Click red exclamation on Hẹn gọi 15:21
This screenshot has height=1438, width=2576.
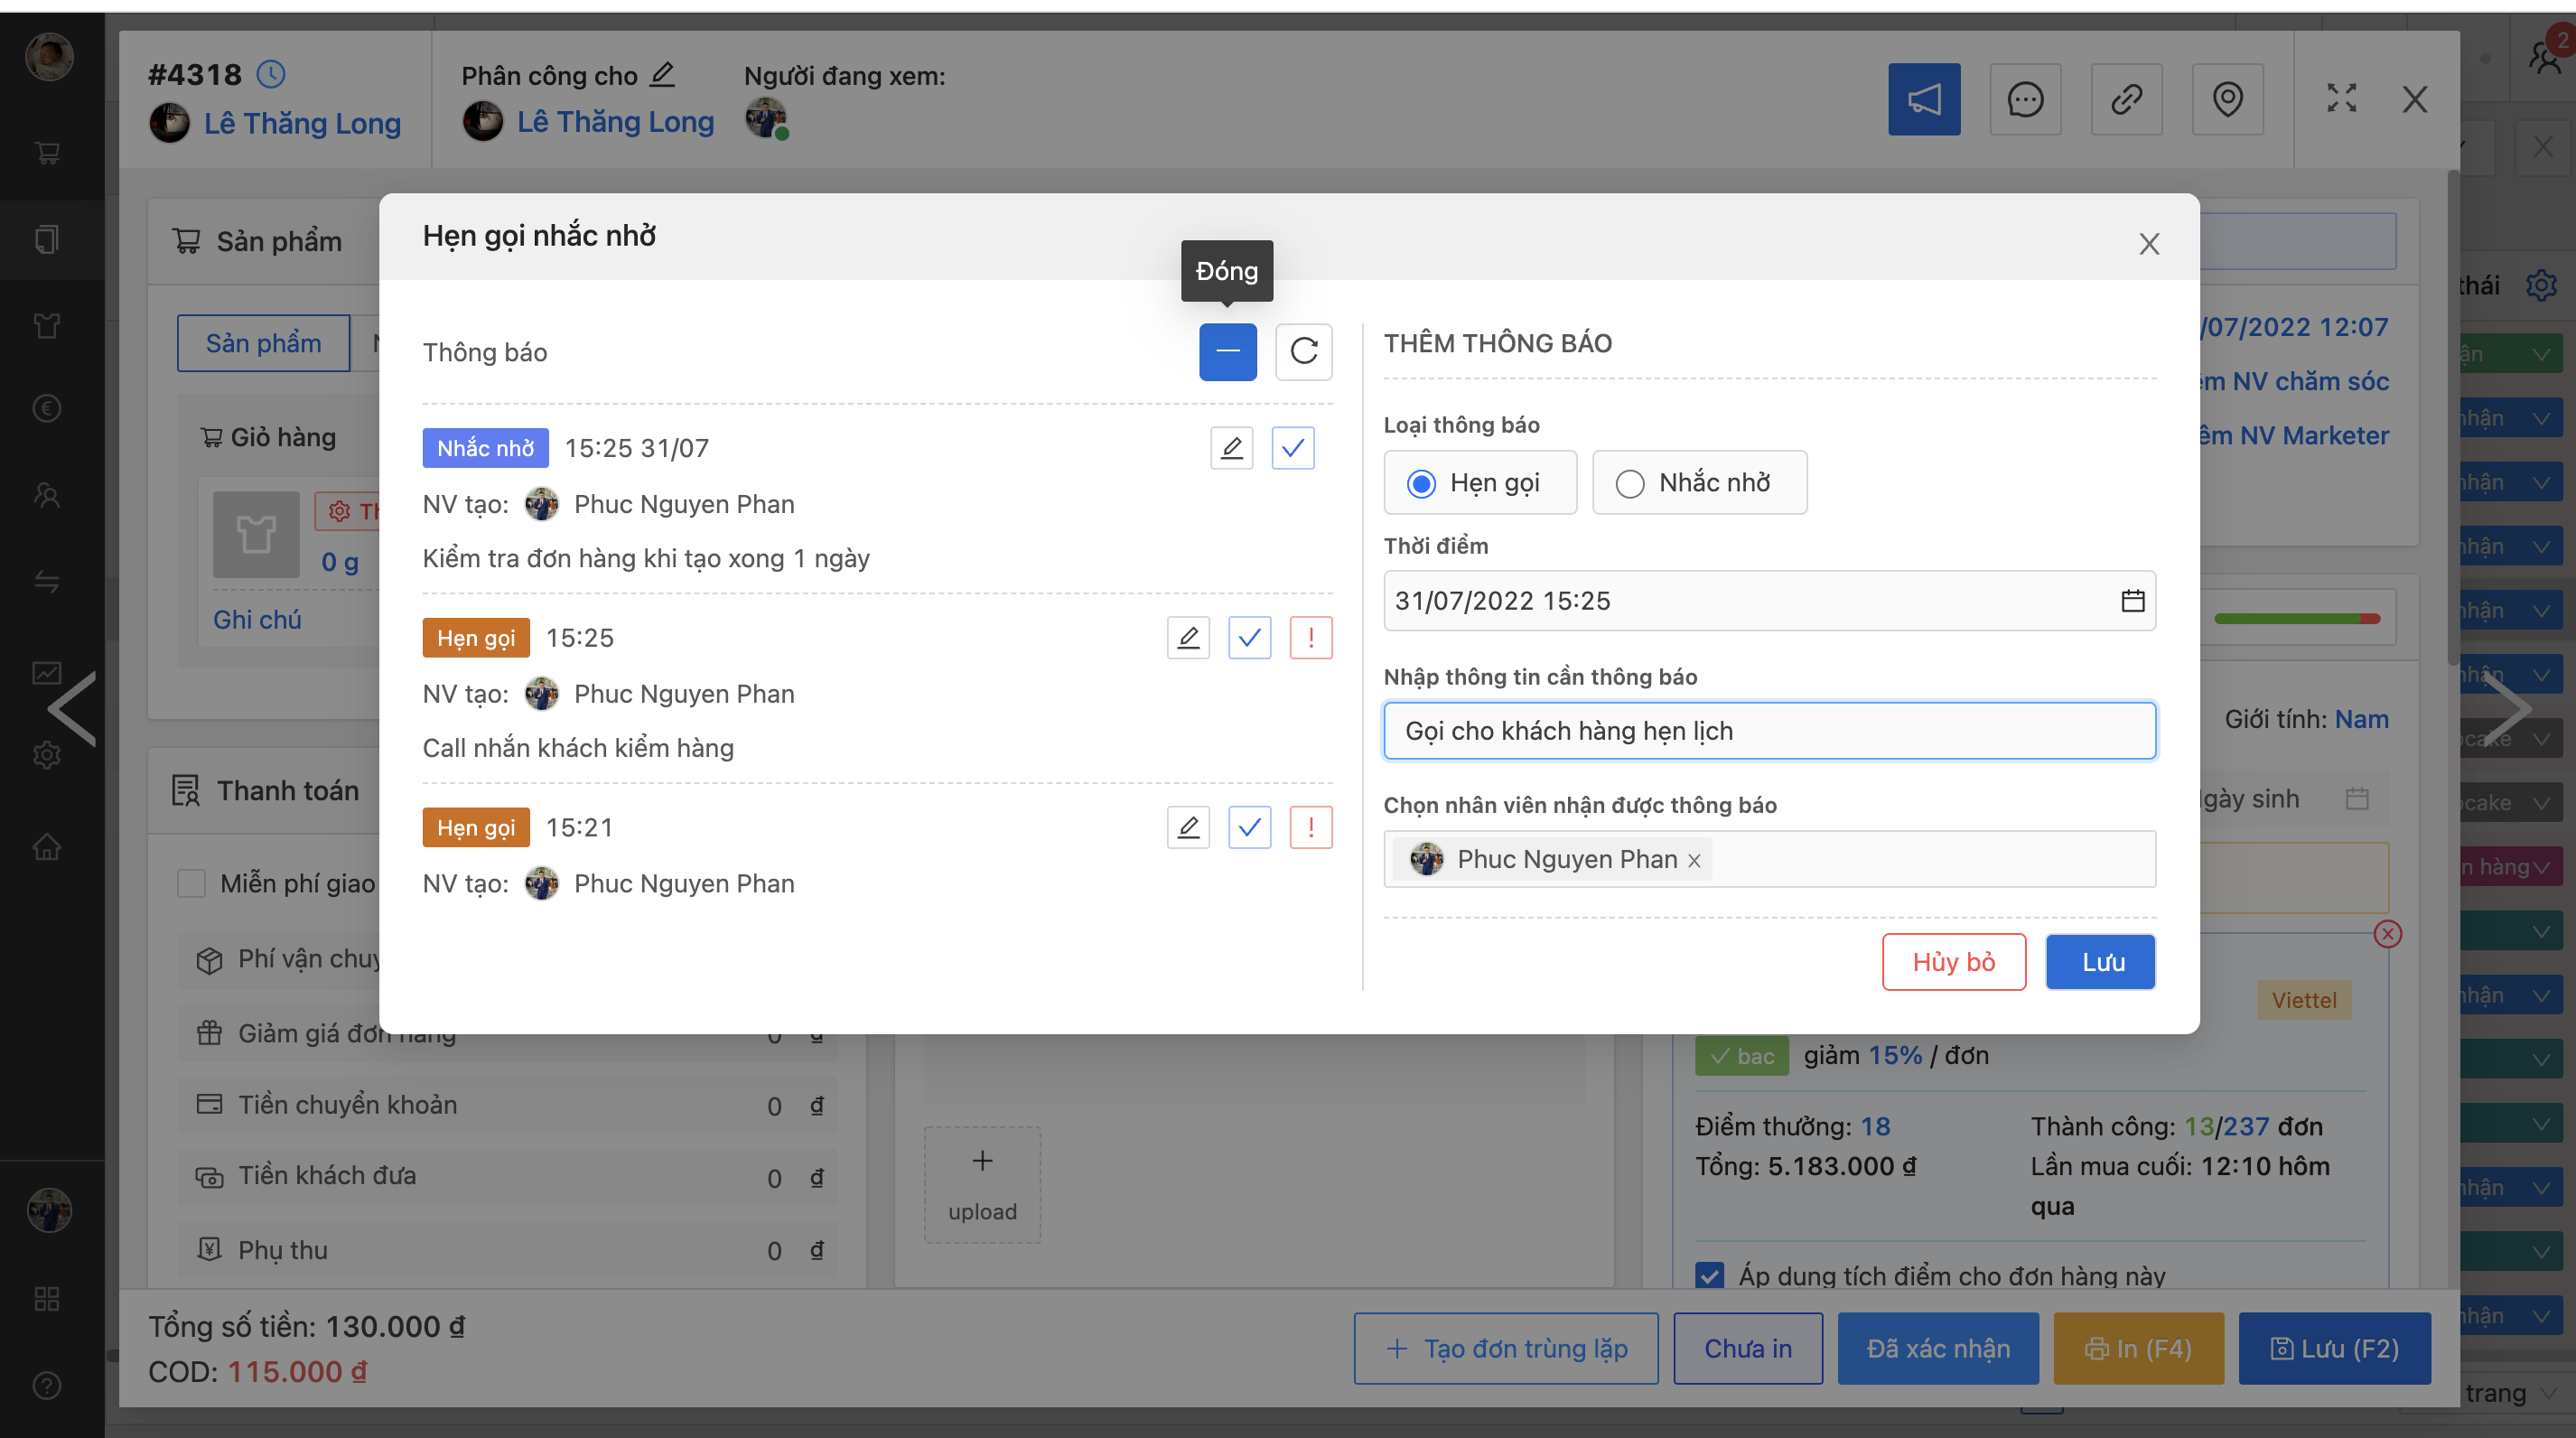point(1310,827)
